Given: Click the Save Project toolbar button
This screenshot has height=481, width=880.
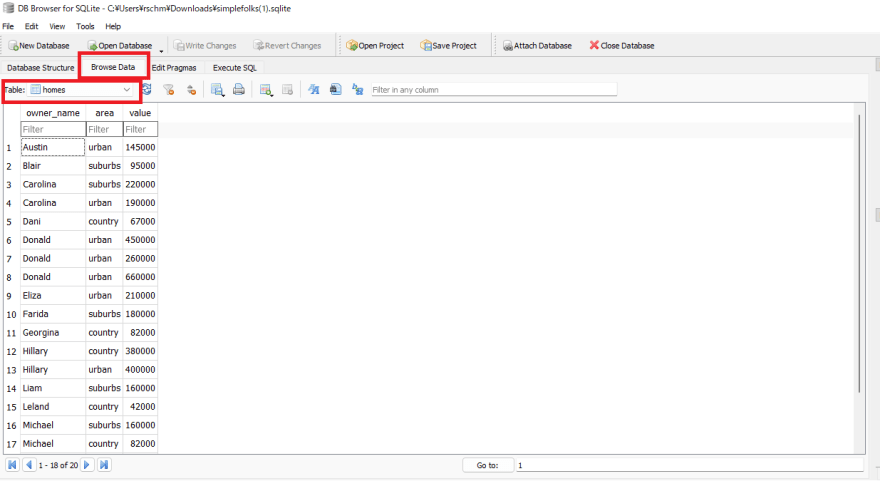Looking at the screenshot, I should tap(448, 45).
